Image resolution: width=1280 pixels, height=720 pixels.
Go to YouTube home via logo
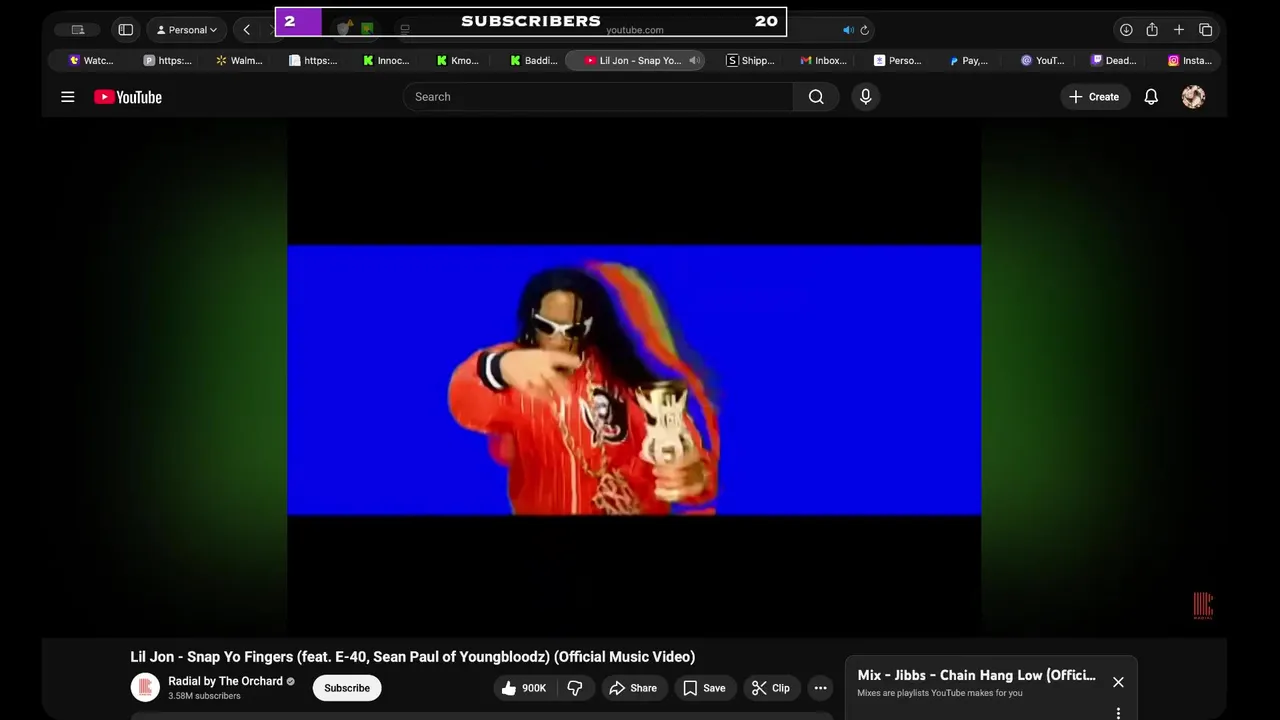click(x=128, y=97)
